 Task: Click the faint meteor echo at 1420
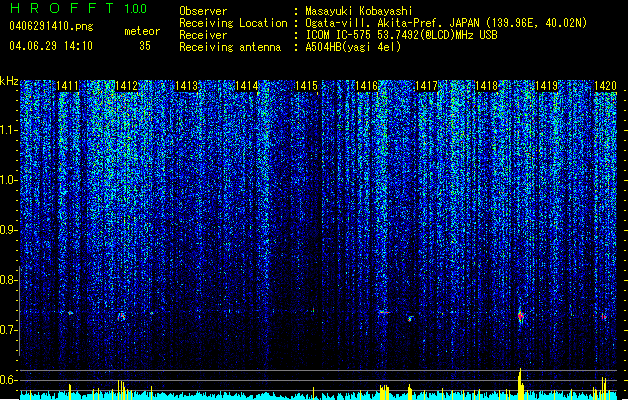(604, 317)
